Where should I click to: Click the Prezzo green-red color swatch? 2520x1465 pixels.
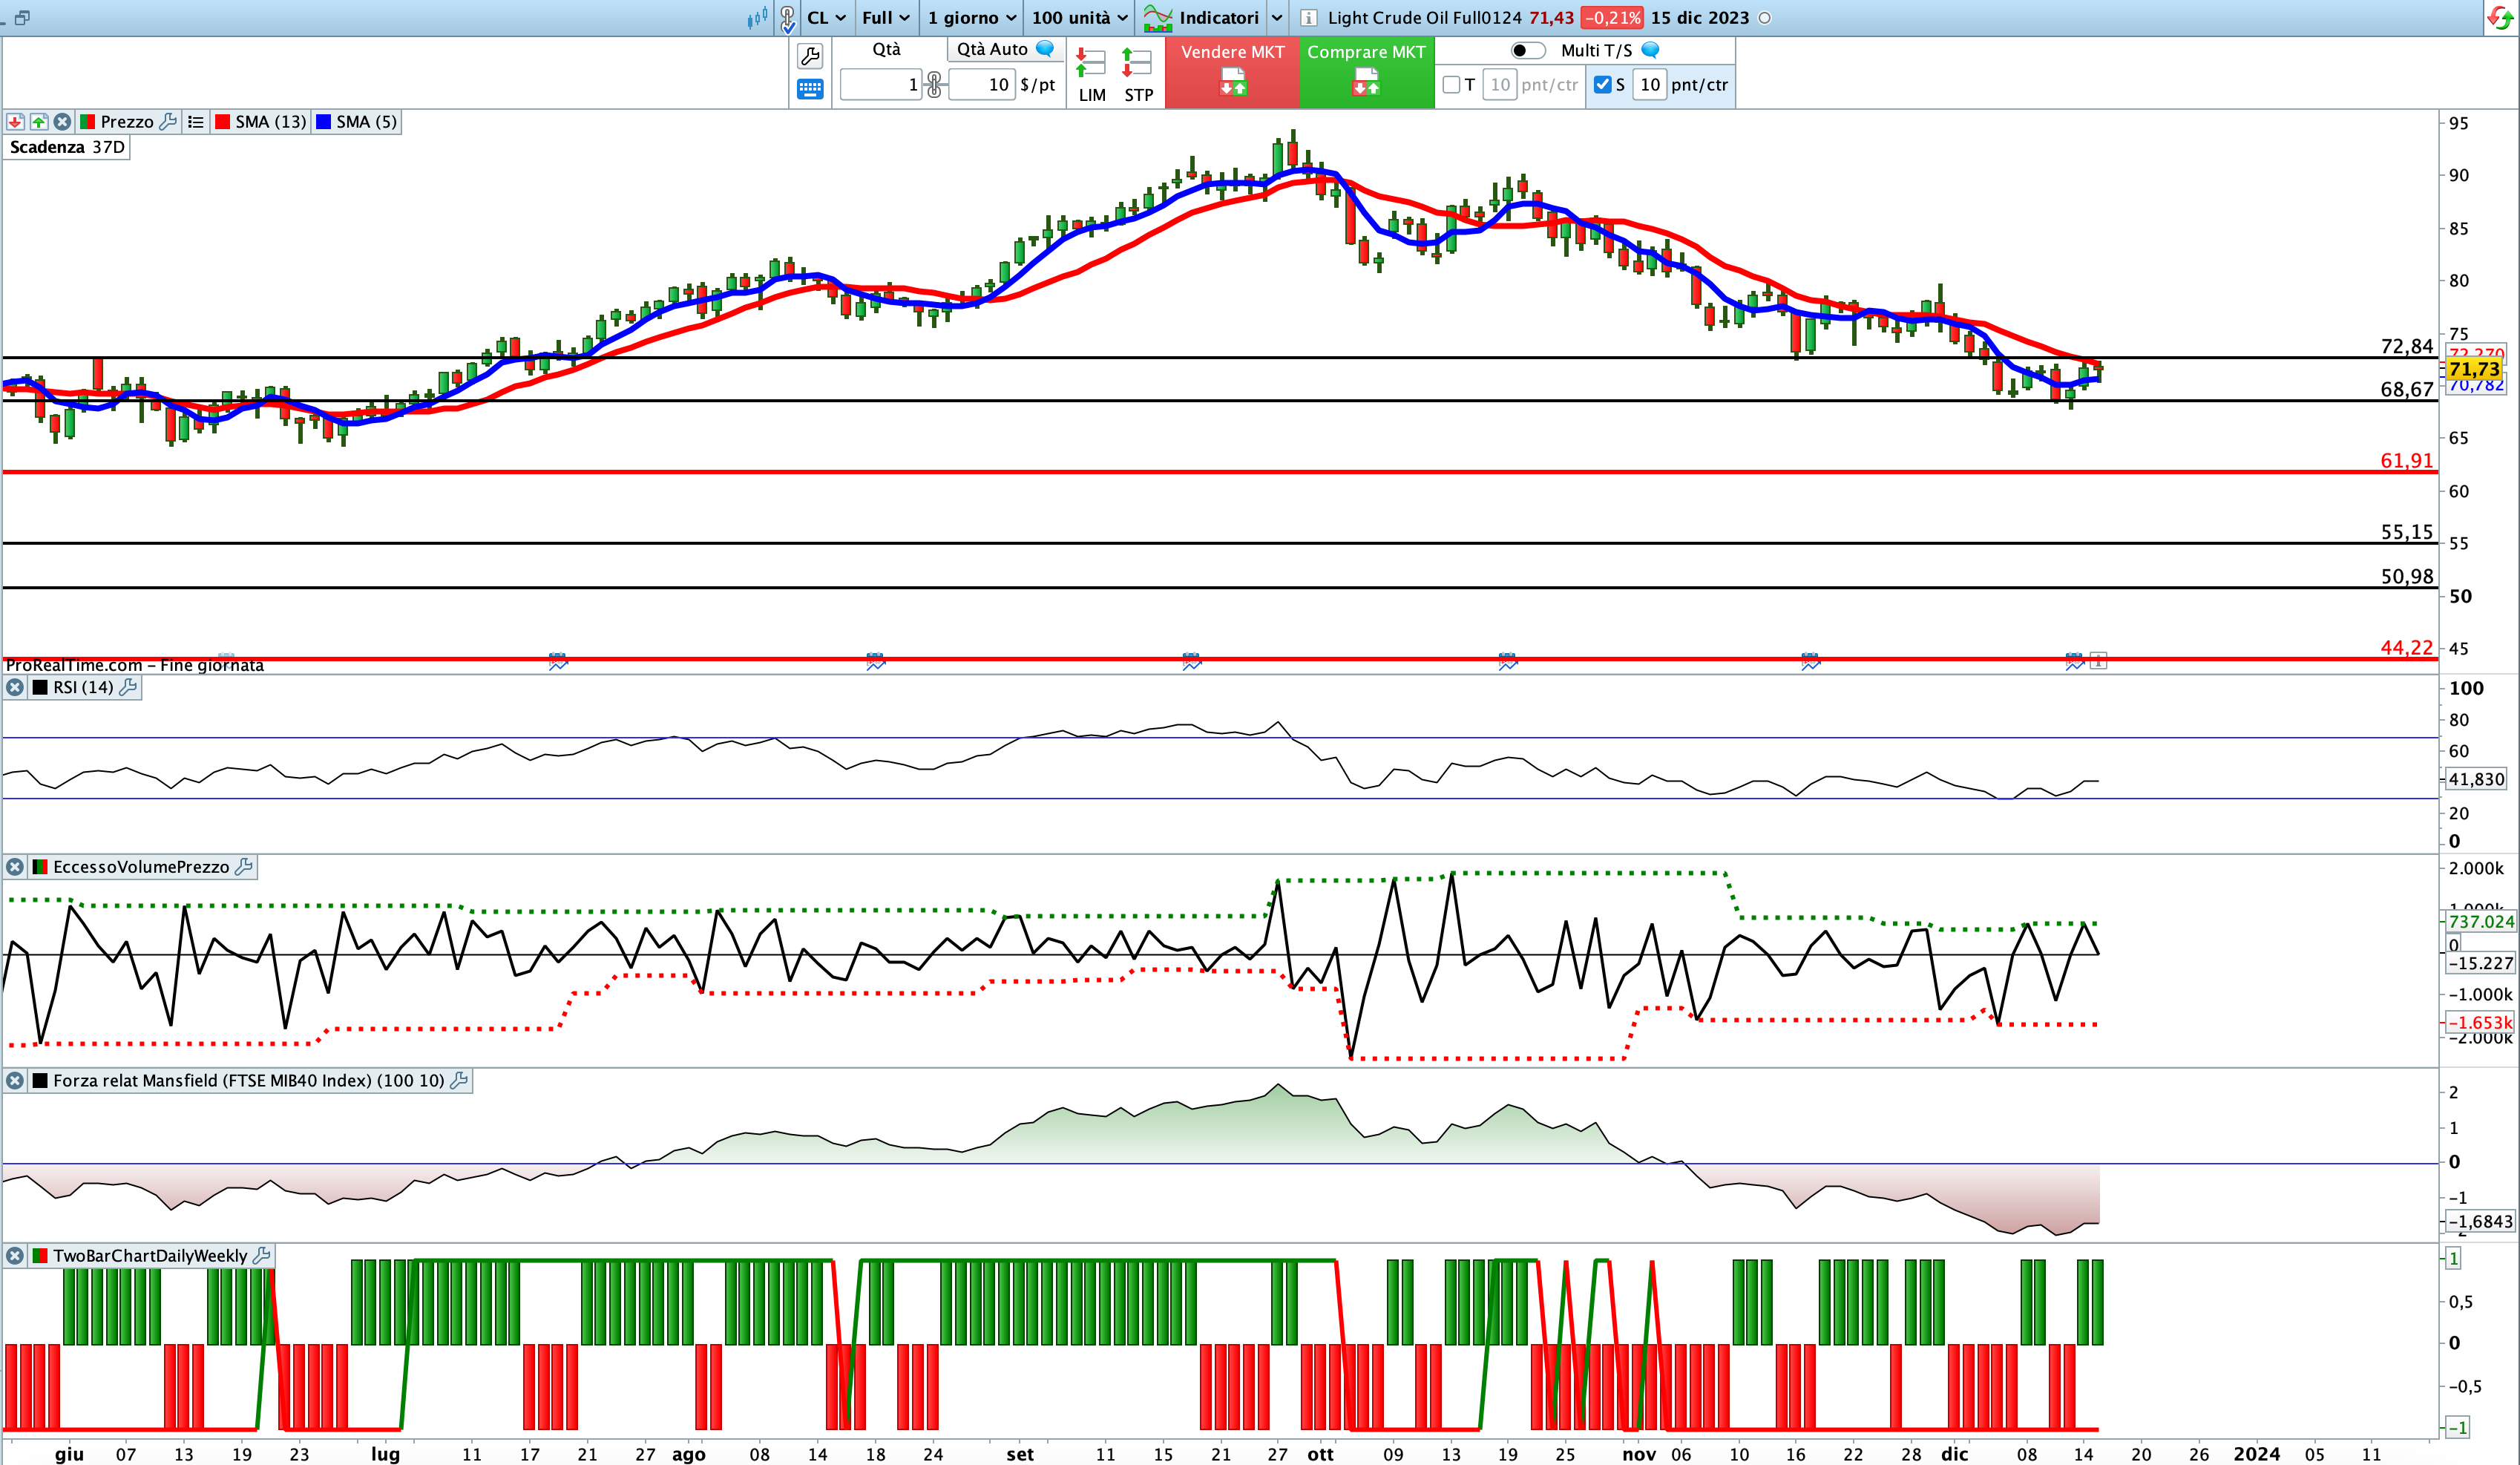click(87, 122)
